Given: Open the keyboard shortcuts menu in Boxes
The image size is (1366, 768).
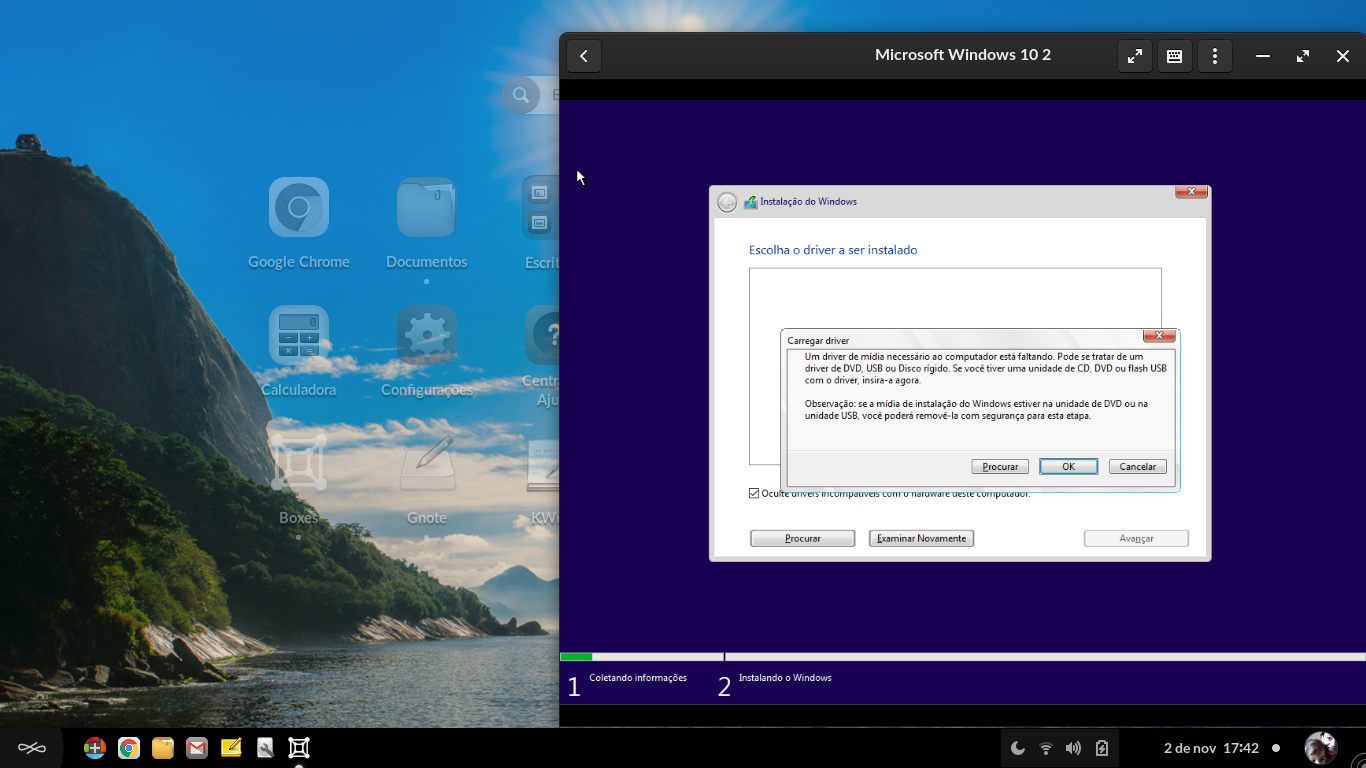Looking at the screenshot, I should 1175,56.
